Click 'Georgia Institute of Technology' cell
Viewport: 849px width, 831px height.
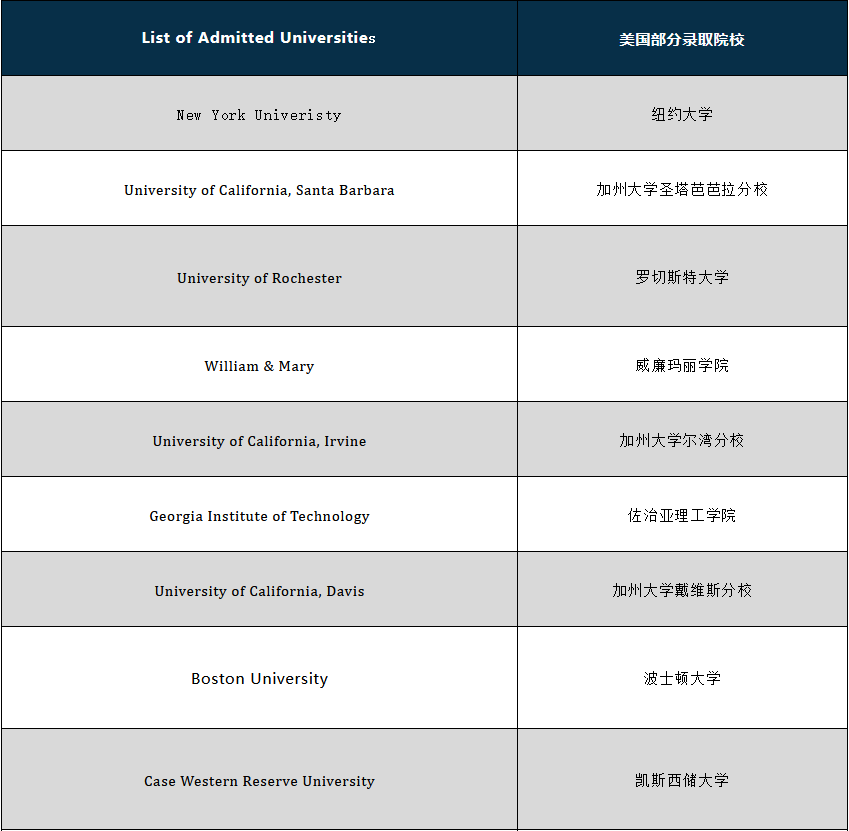pos(259,516)
